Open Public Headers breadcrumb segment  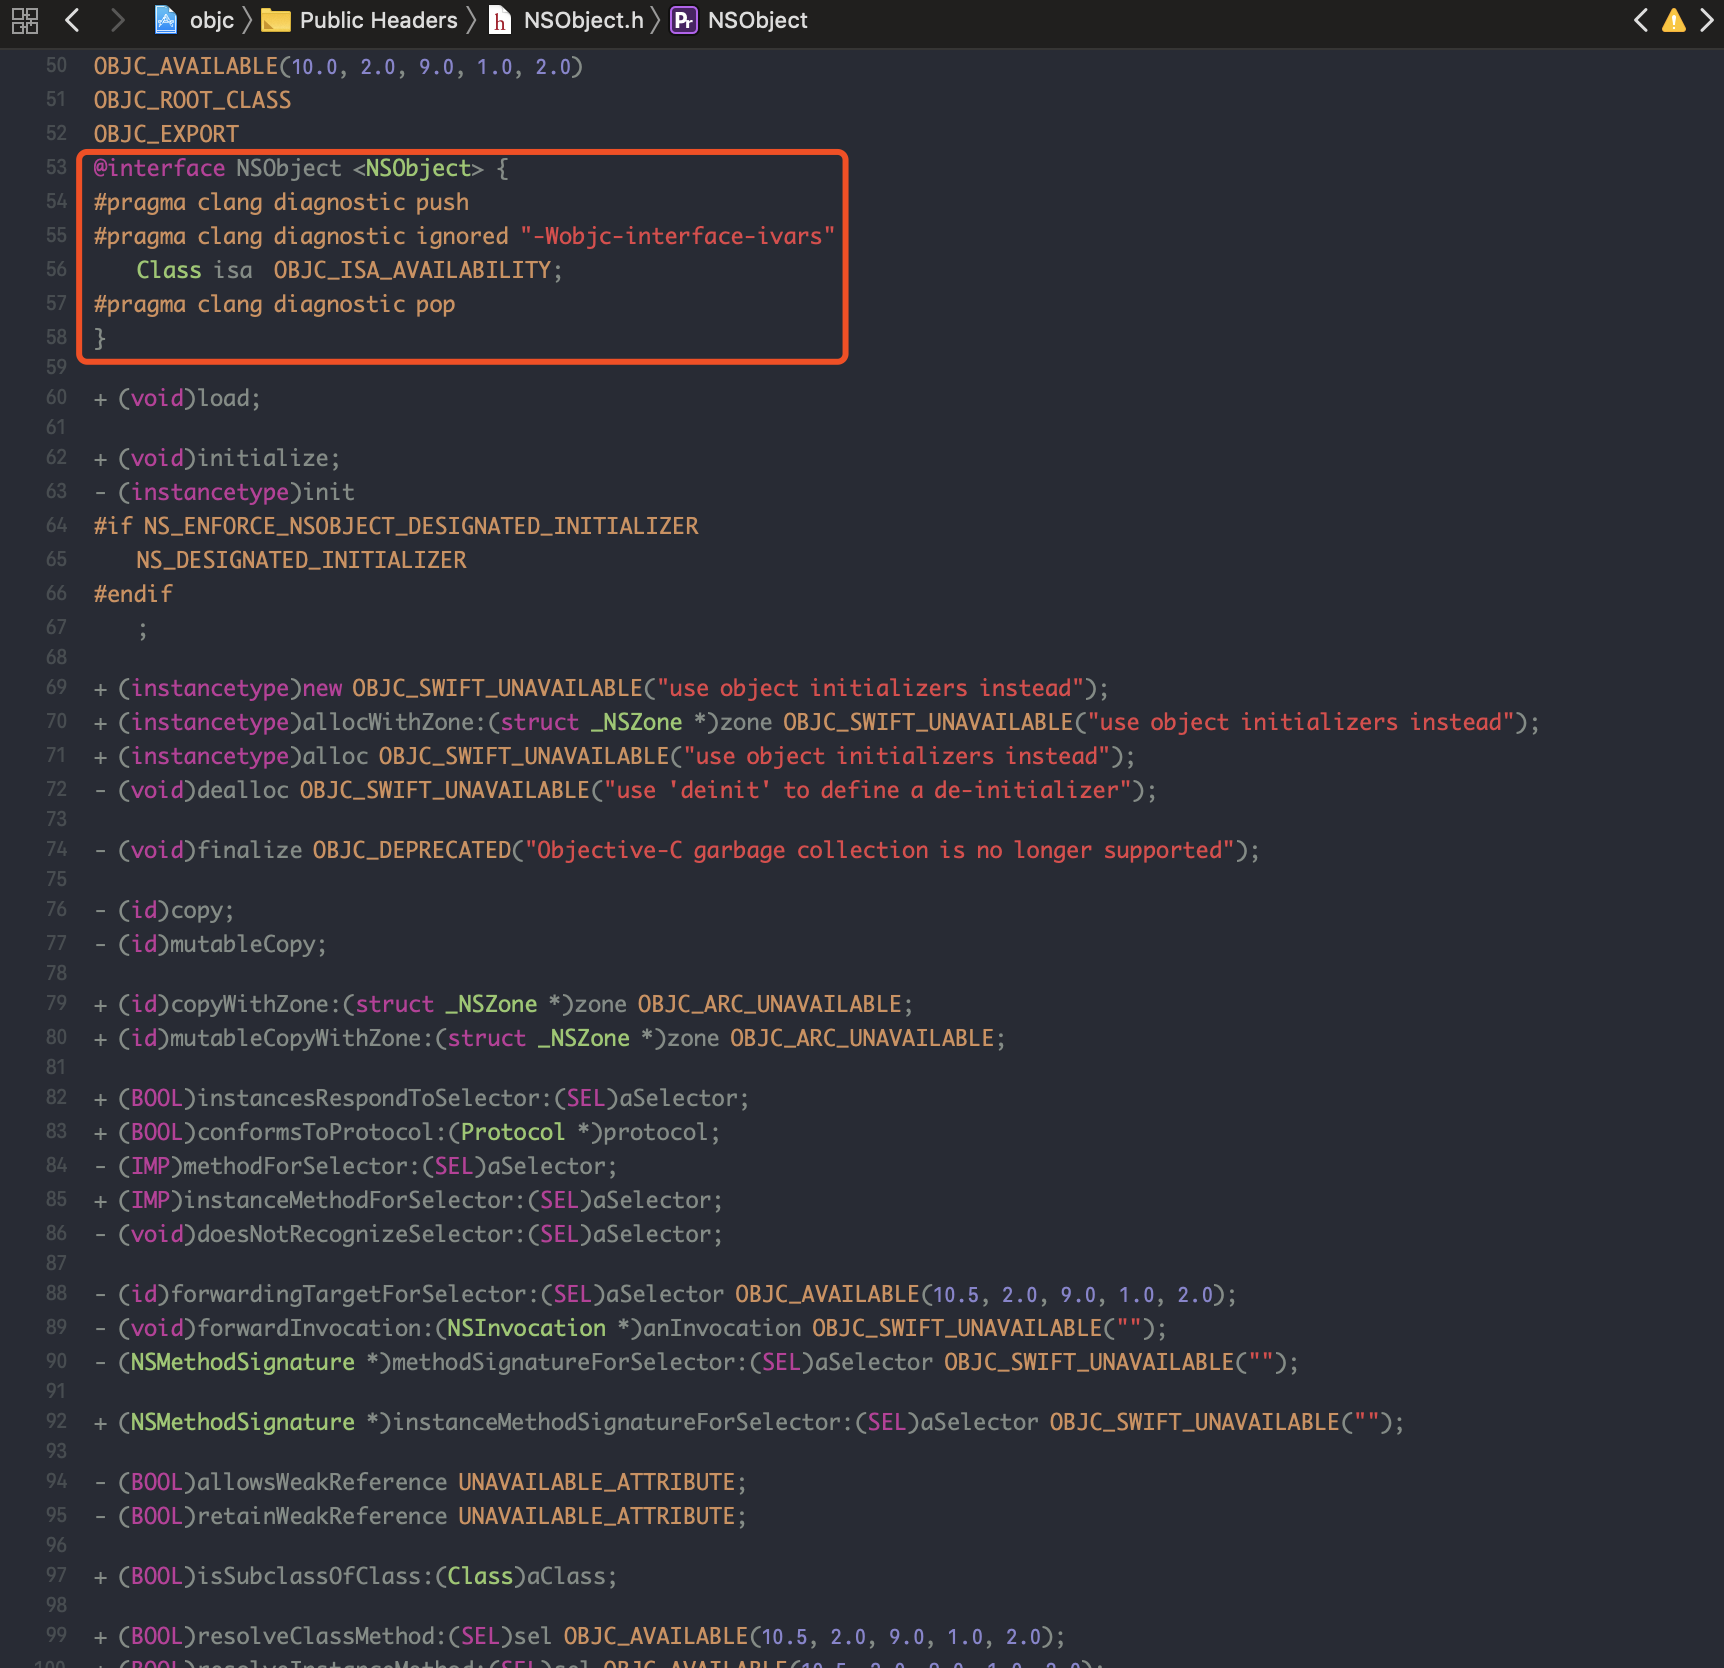(378, 20)
